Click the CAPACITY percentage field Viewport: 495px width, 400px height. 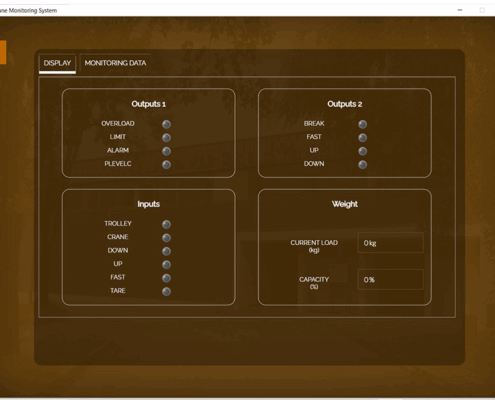click(390, 279)
